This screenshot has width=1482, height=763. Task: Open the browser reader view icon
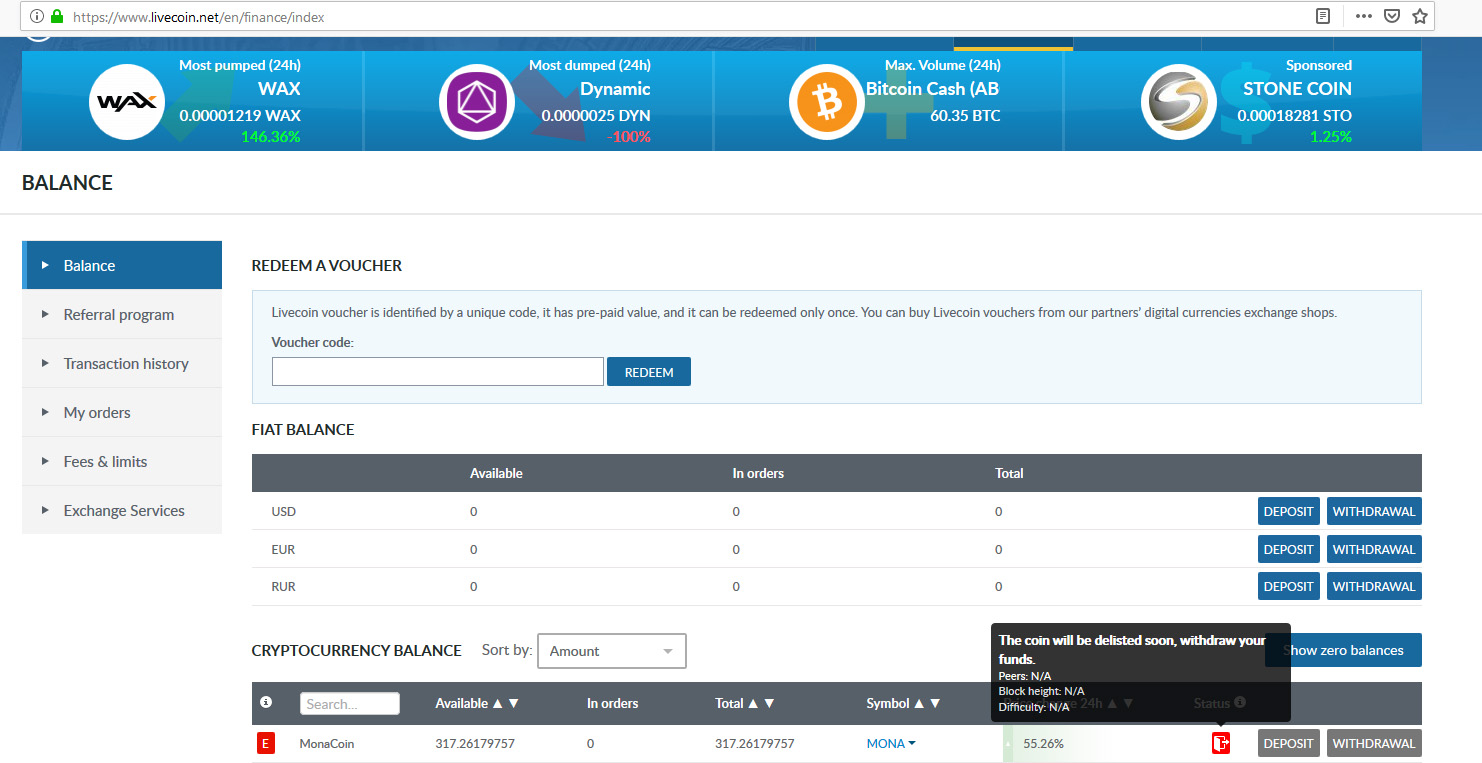pos(1323,16)
